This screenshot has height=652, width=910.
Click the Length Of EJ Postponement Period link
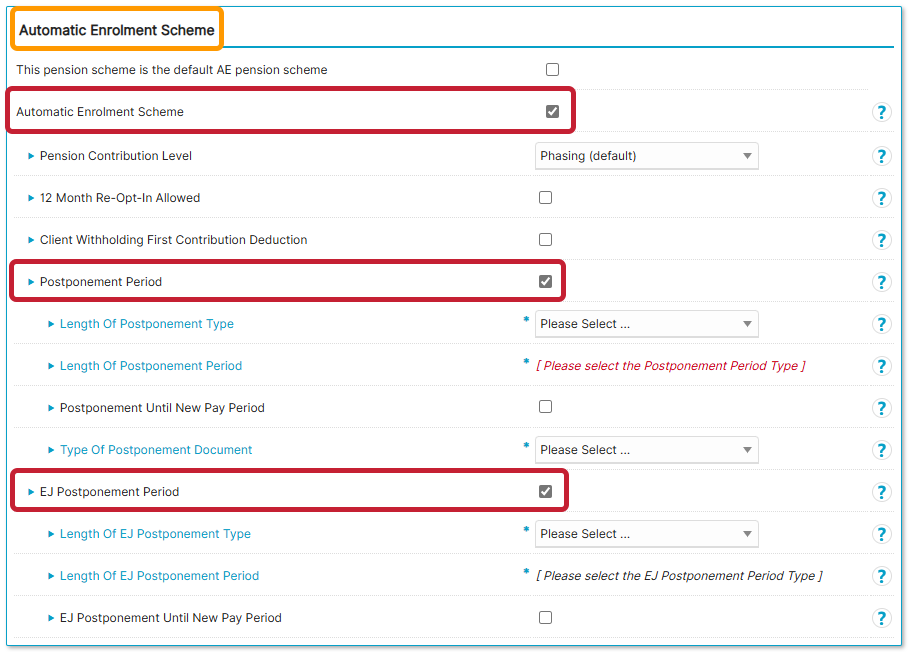159,576
